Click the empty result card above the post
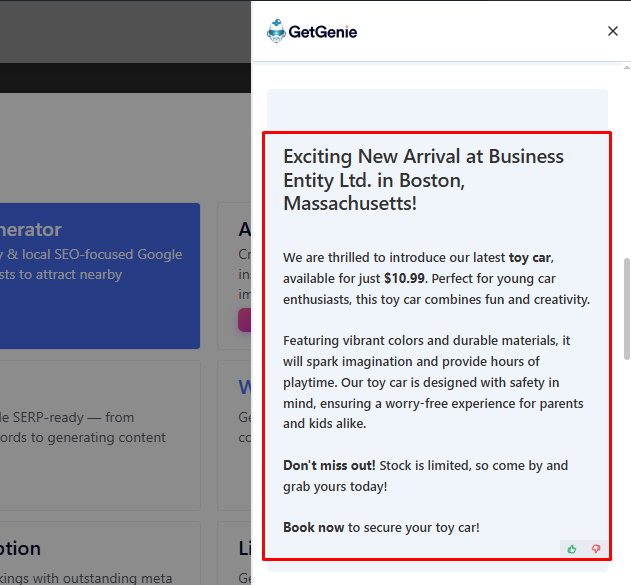The height and width of the screenshot is (585, 631). (437, 108)
